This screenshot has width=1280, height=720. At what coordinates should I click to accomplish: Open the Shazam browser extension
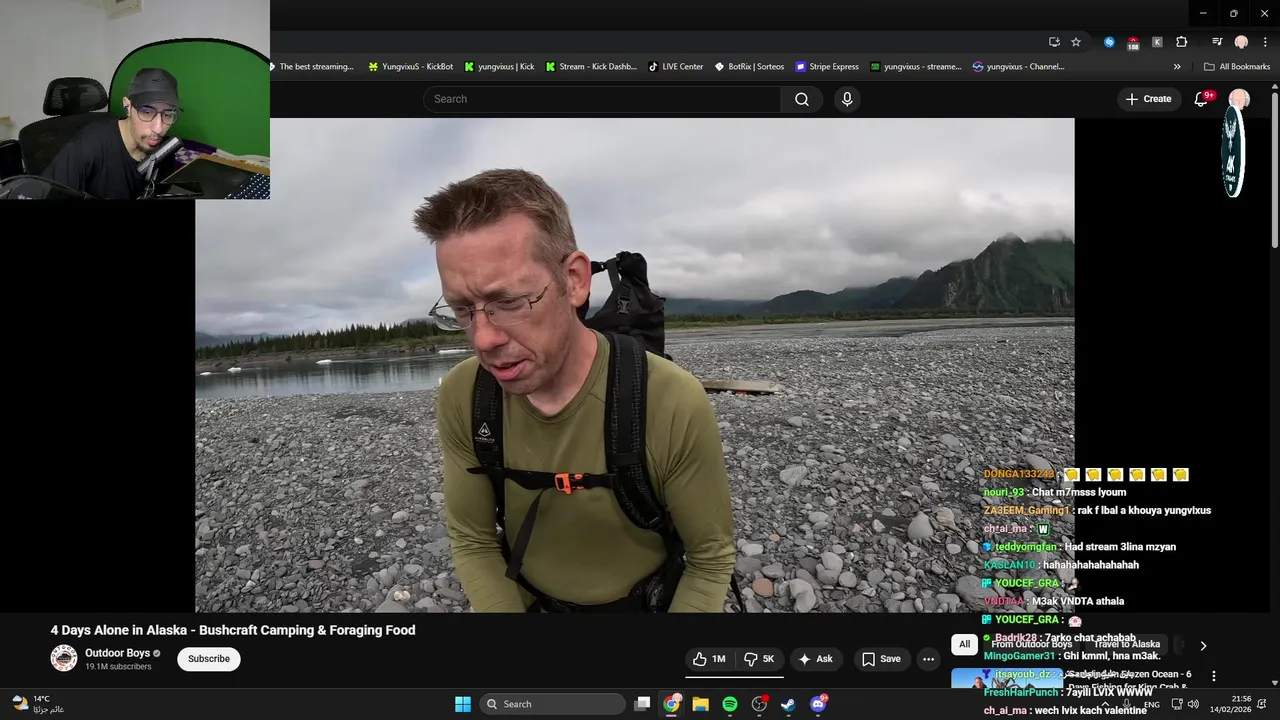(x=1109, y=42)
